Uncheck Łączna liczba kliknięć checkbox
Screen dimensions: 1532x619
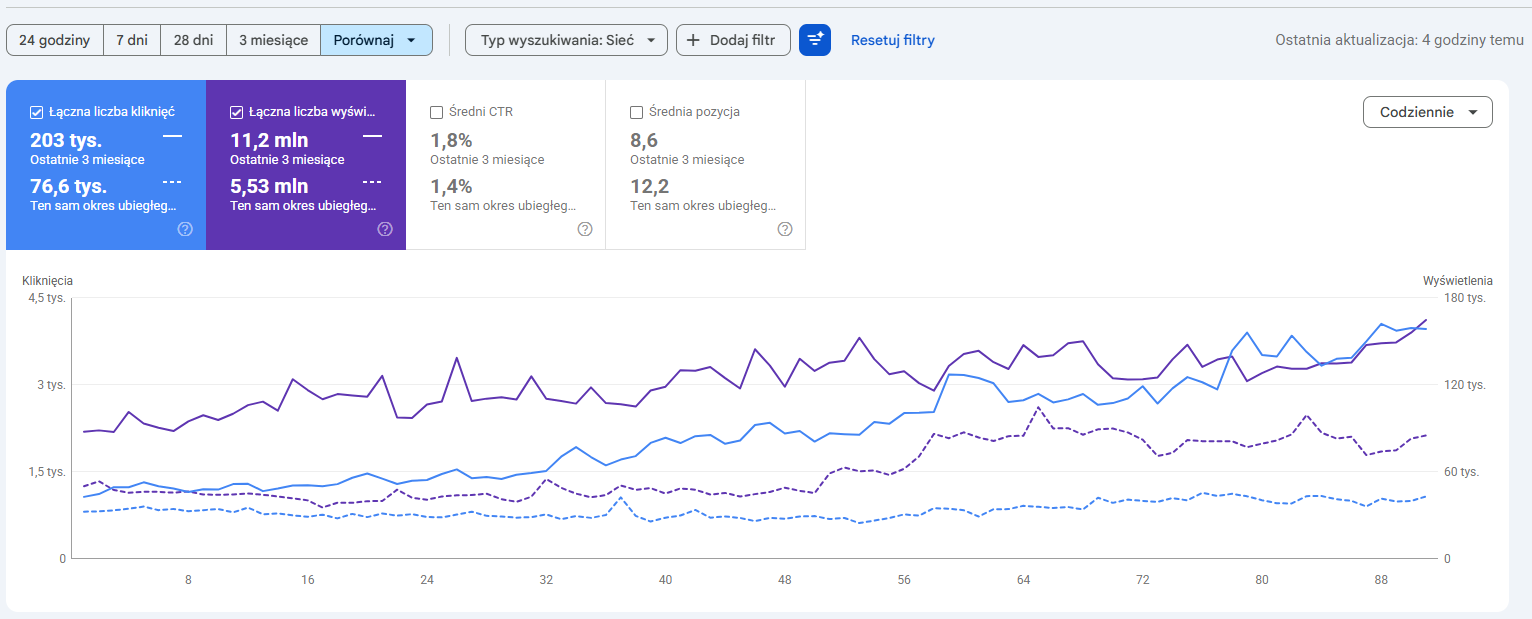point(36,112)
